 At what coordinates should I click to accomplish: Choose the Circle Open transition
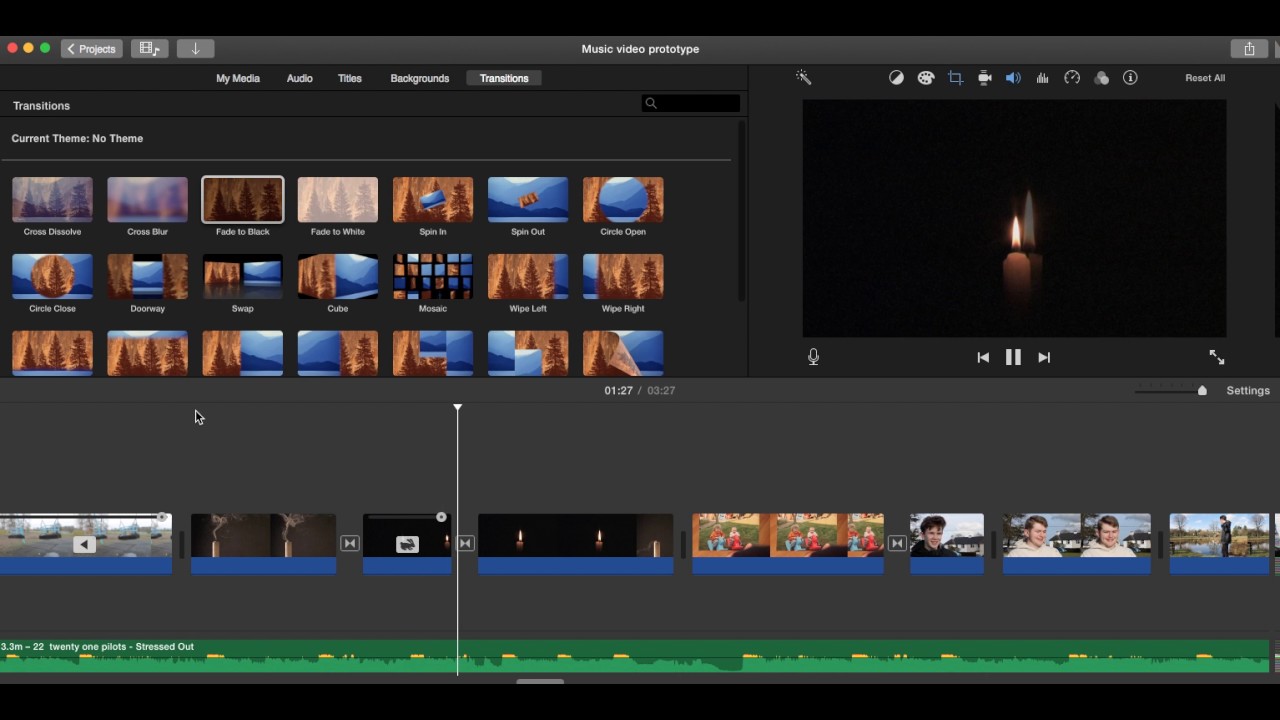click(x=623, y=200)
